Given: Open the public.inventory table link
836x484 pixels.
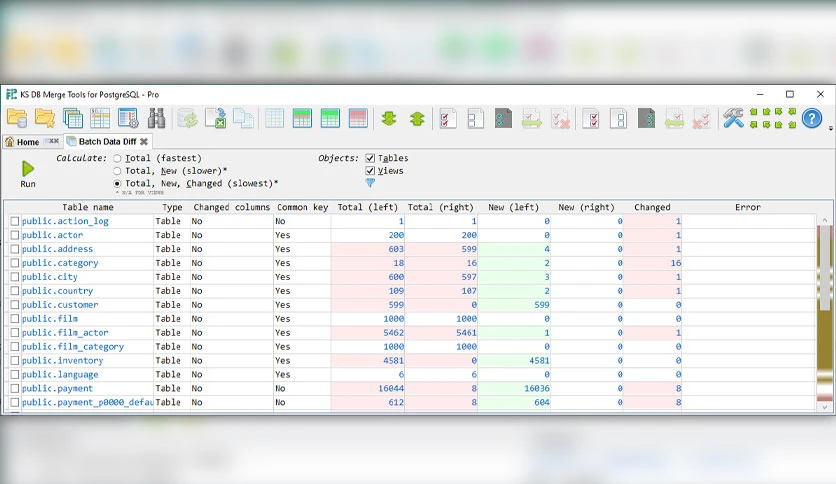Looking at the screenshot, I should (62, 360).
